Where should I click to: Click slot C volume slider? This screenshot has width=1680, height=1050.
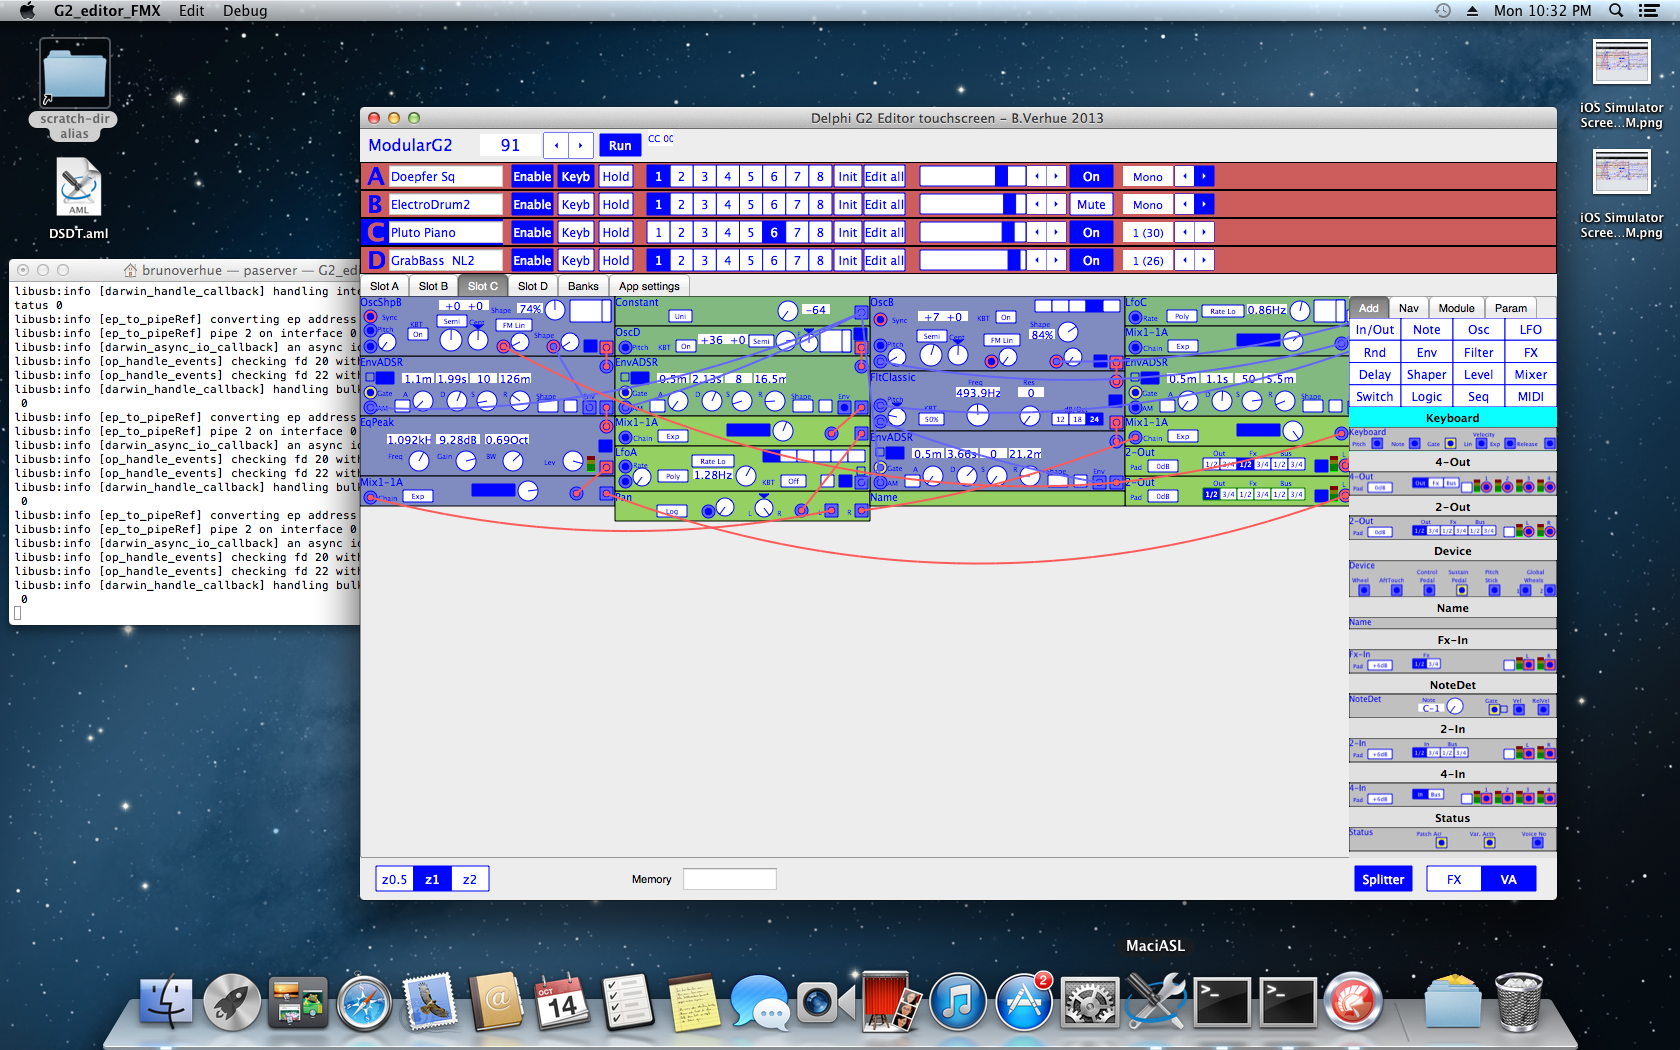click(x=972, y=232)
